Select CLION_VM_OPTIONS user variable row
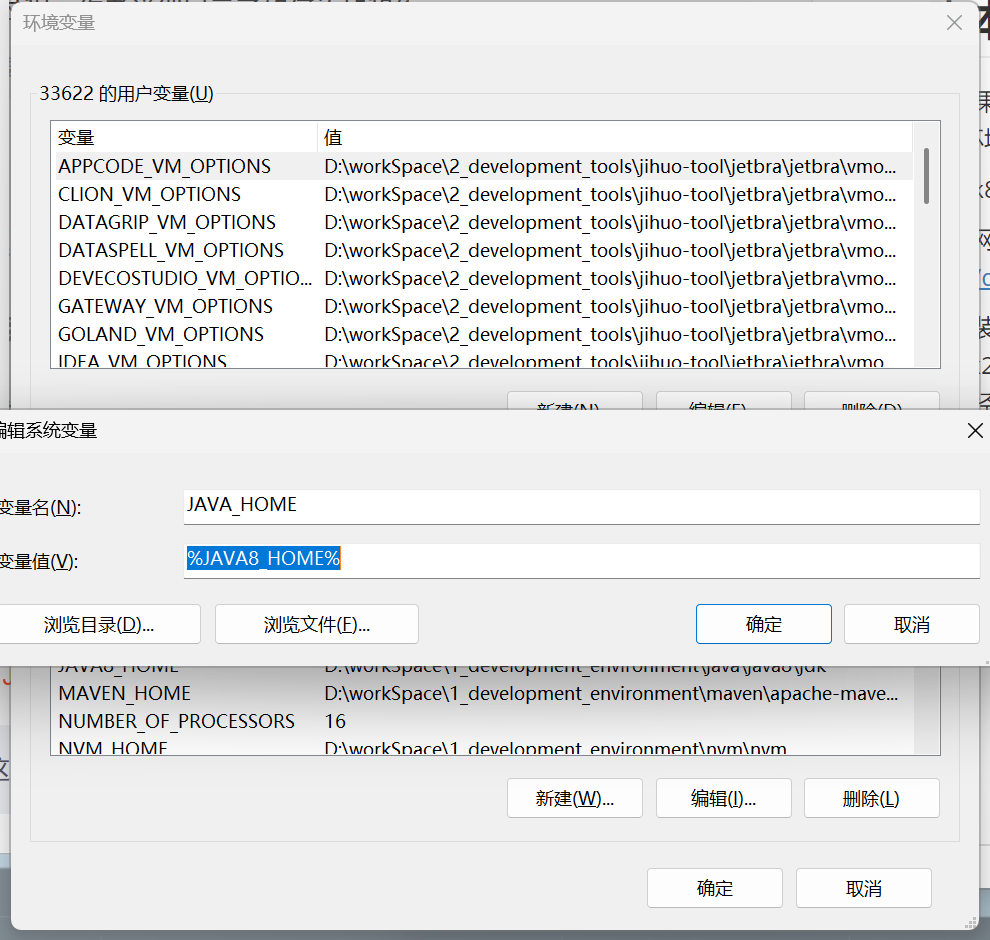990x940 pixels. click(149, 194)
